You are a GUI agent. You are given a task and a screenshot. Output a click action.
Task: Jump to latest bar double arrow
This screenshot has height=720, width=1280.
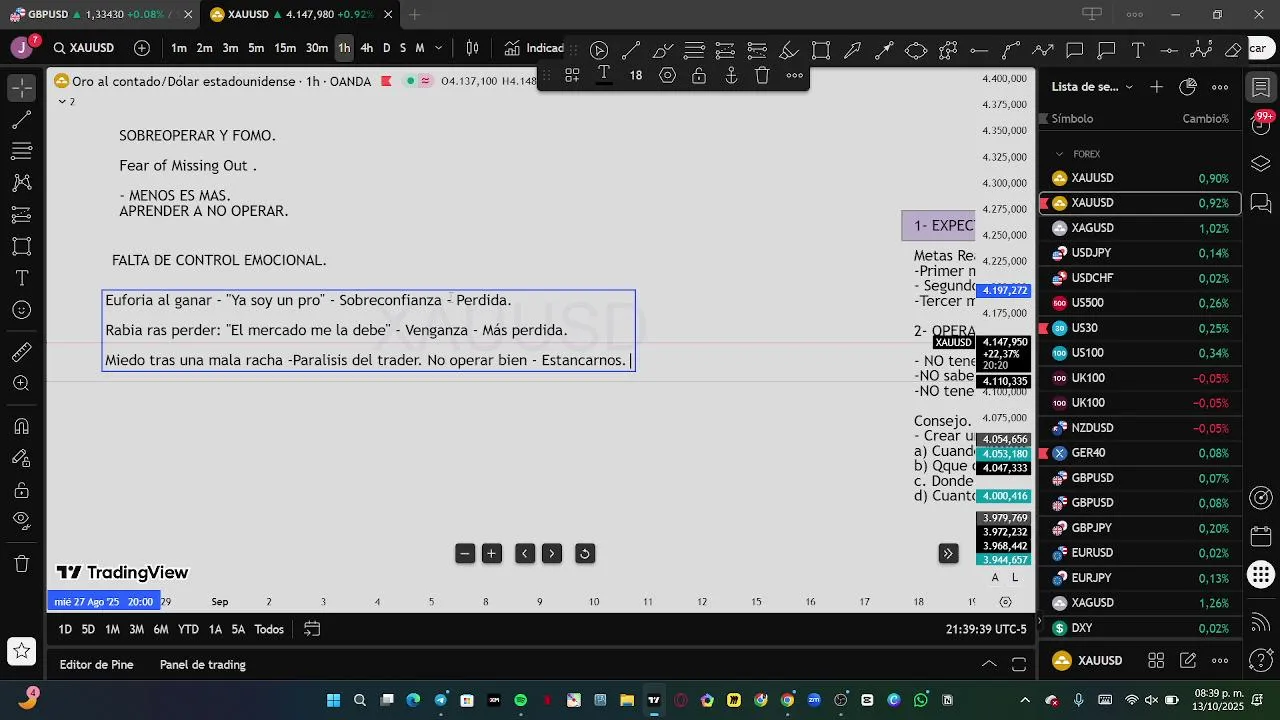(948, 553)
